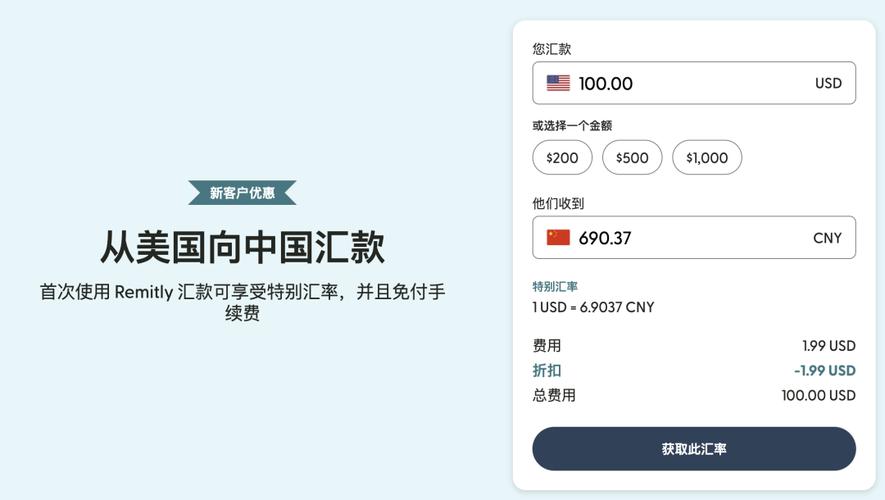The width and height of the screenshot is (885, 500).
Task: Edit the 690.37 receive amount field
Action: point(694,238)
